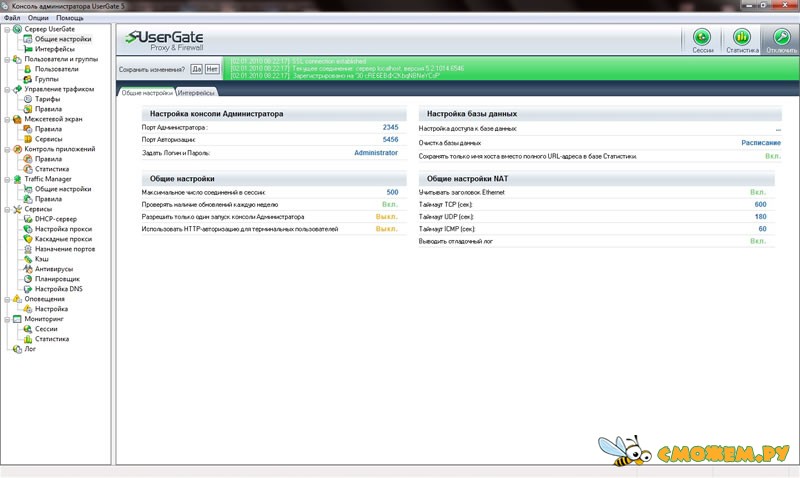This screenshot has width=800, height=478.
Task: Confirm saving changes with Да button
Action: coord(196,69)
